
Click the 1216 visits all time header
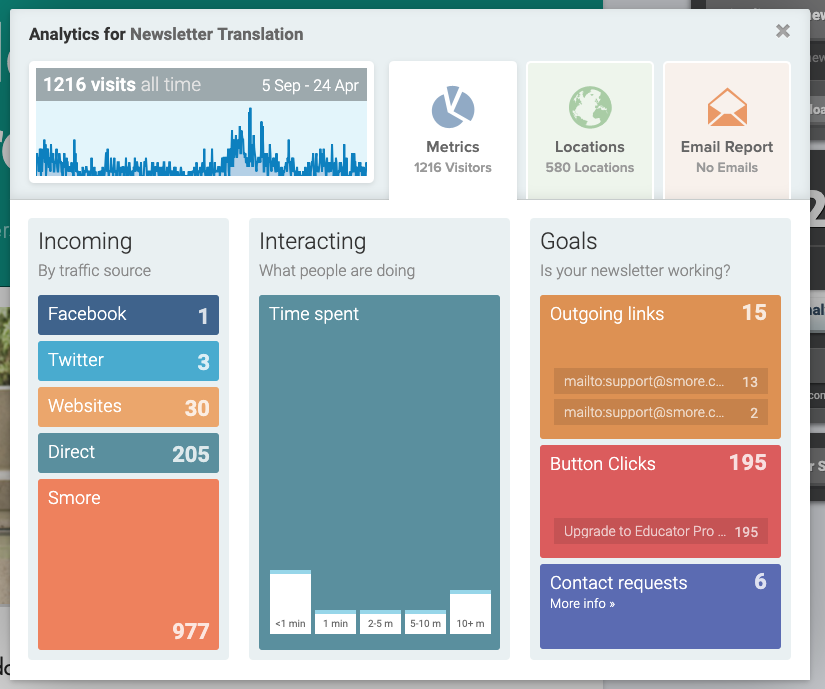coord(122,85)
